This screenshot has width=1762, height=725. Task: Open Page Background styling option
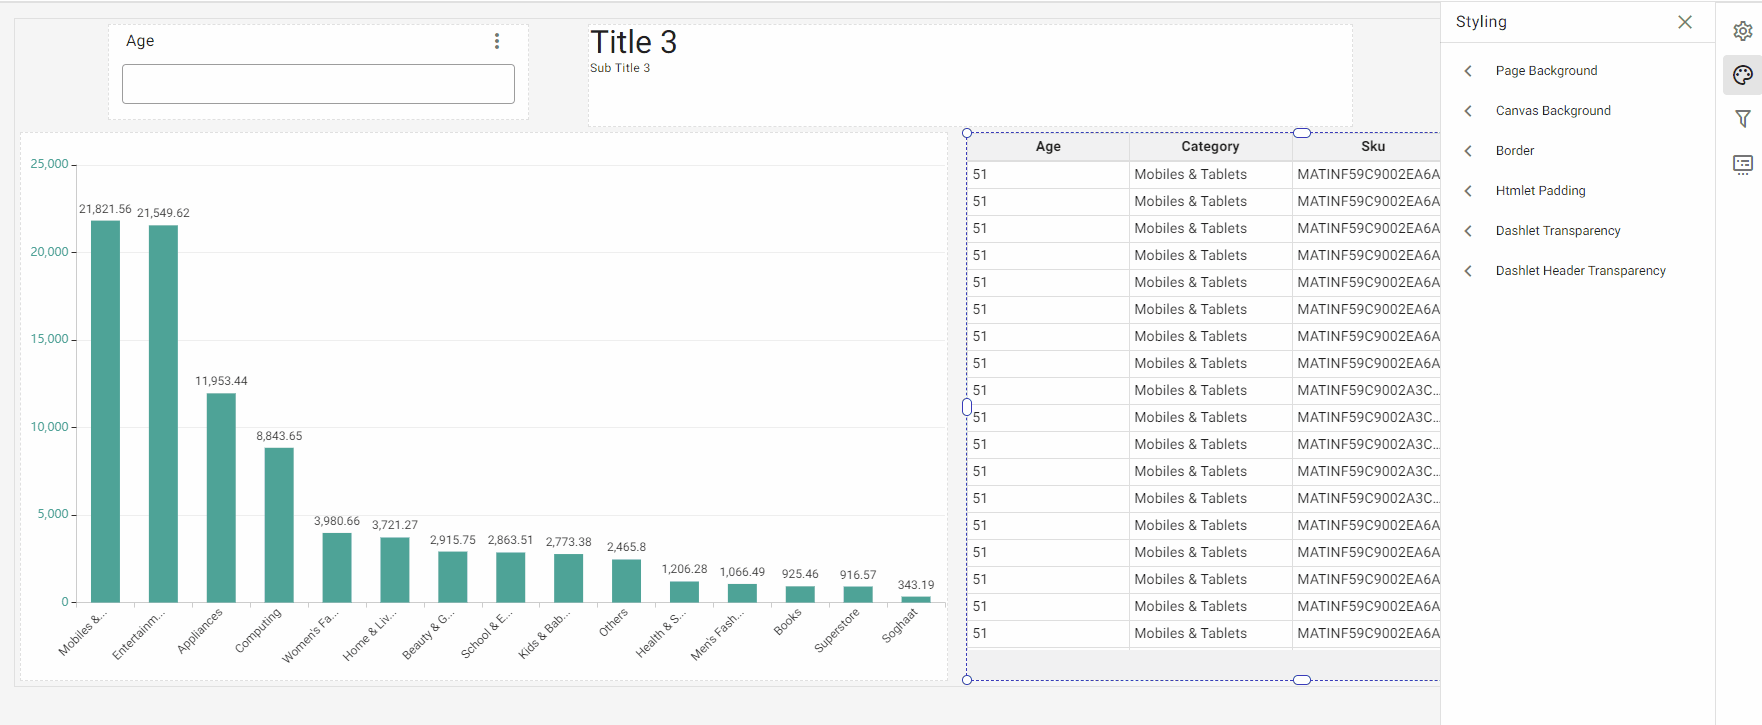[x=1546, y=71]
